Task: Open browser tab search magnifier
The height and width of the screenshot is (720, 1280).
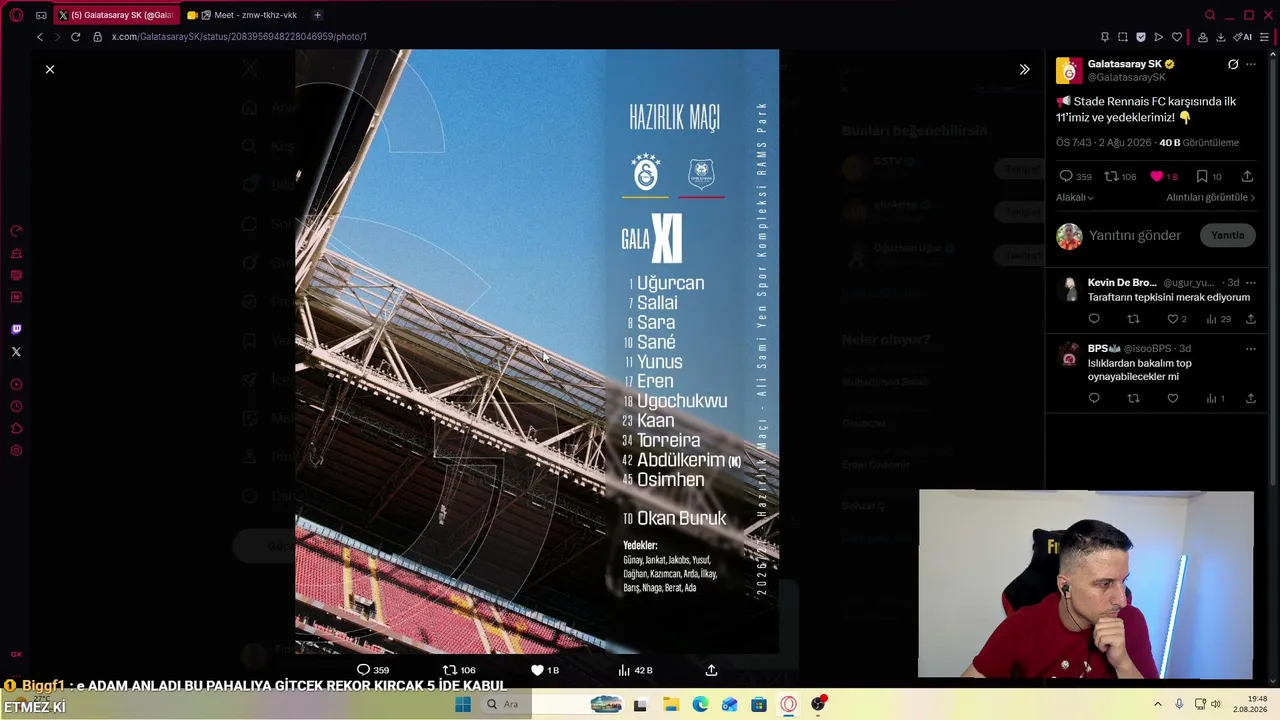Action: (1210, 15)
